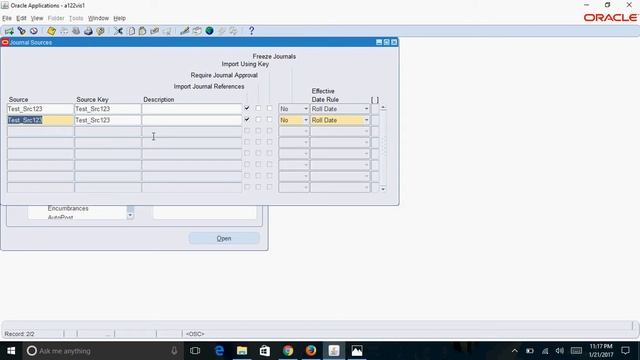Image resolution: width=640 pixels, height=360 pixels.
Task: Select 'Encumbrances' in the Navigator list
Action: tap(68, 208)
